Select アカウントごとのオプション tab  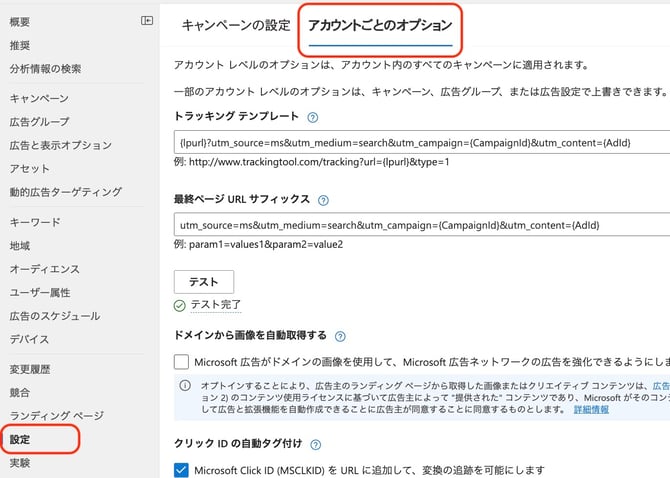pyautogui.click(x=380, y=26)
